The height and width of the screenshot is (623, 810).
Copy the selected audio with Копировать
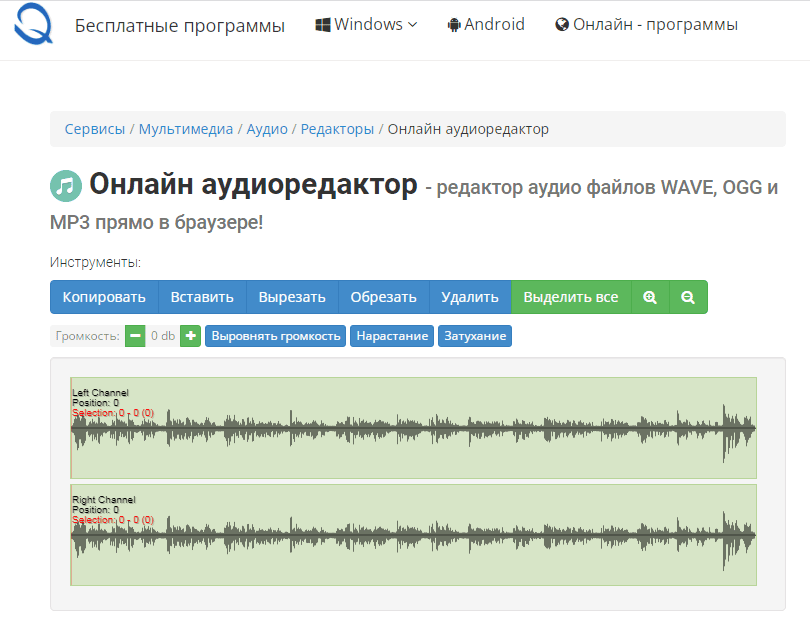(x=103, y=297)
